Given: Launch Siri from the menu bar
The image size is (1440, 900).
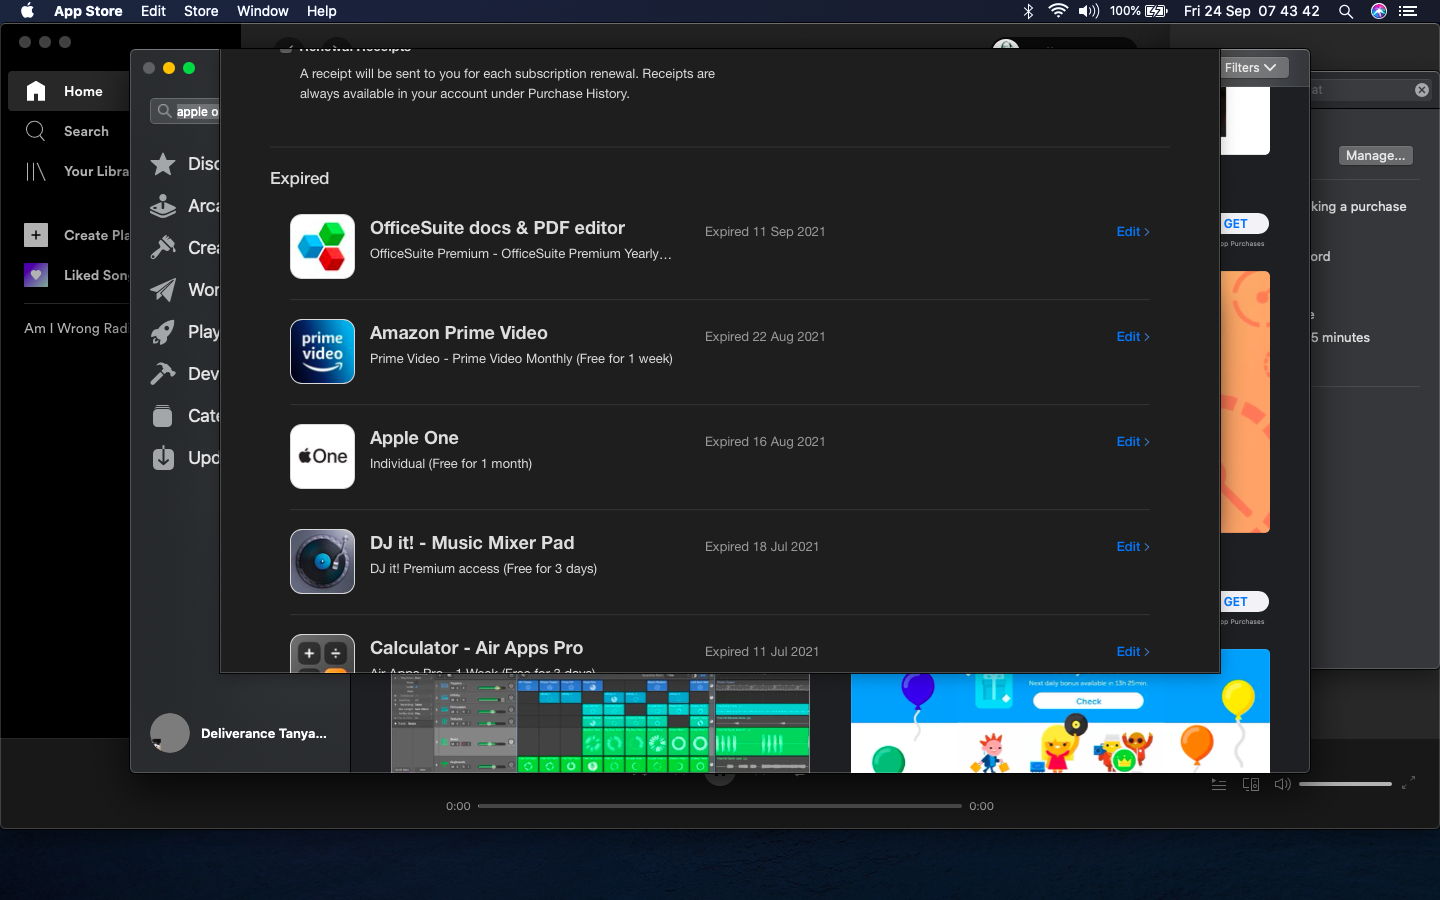Looking at the screenshot, I should click(1379, 11).
